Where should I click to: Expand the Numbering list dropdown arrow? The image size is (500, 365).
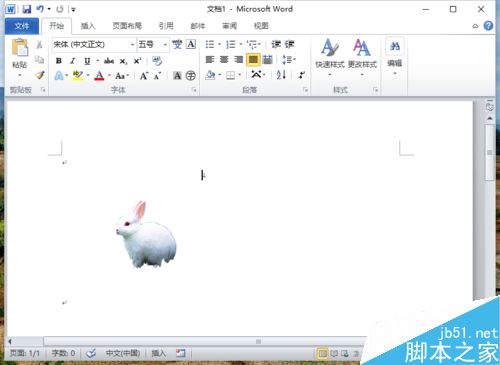240,44
